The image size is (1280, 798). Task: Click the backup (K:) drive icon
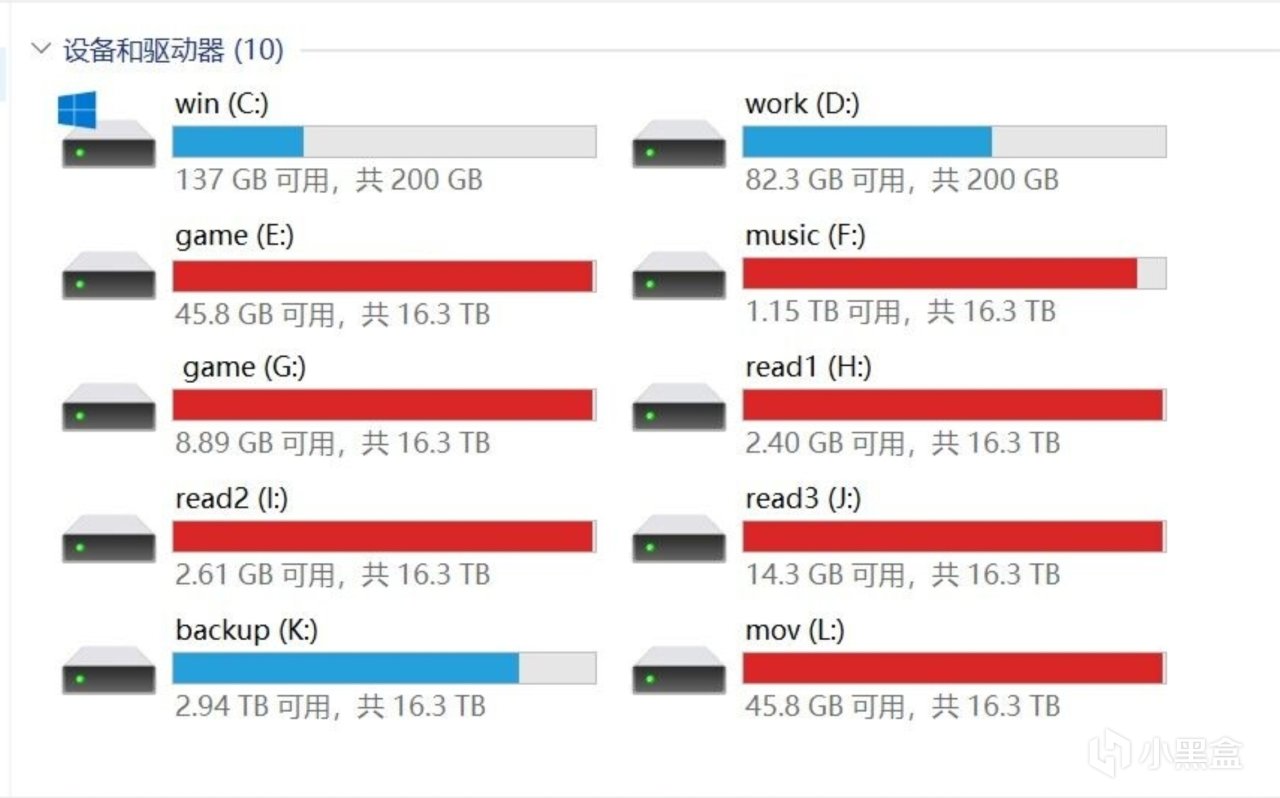108,670
